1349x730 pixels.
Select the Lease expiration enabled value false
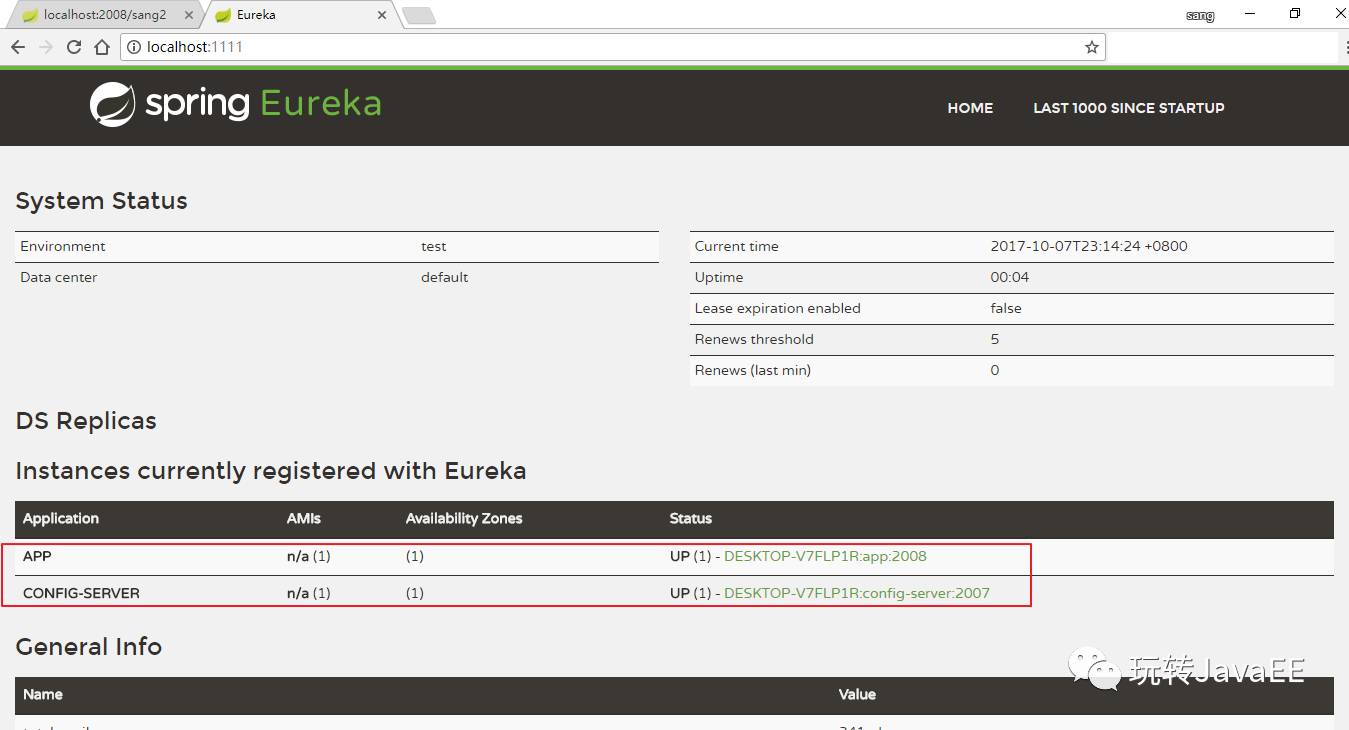1006,308
